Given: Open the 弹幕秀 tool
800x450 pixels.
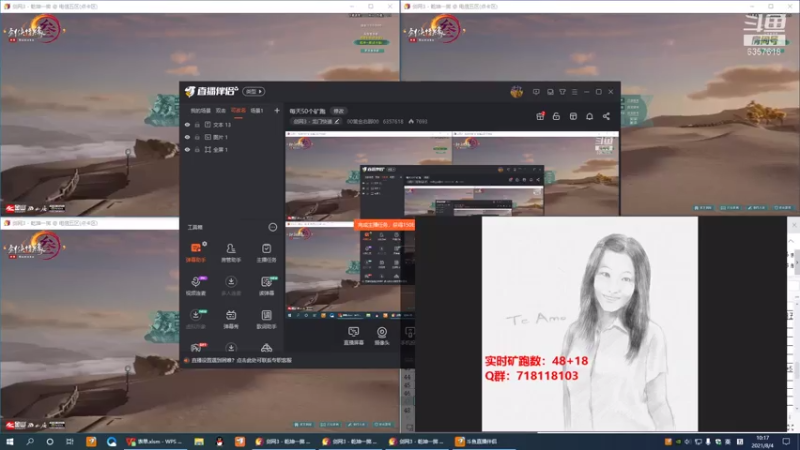Looking at the screenshot, I should [x=231, y=319].
